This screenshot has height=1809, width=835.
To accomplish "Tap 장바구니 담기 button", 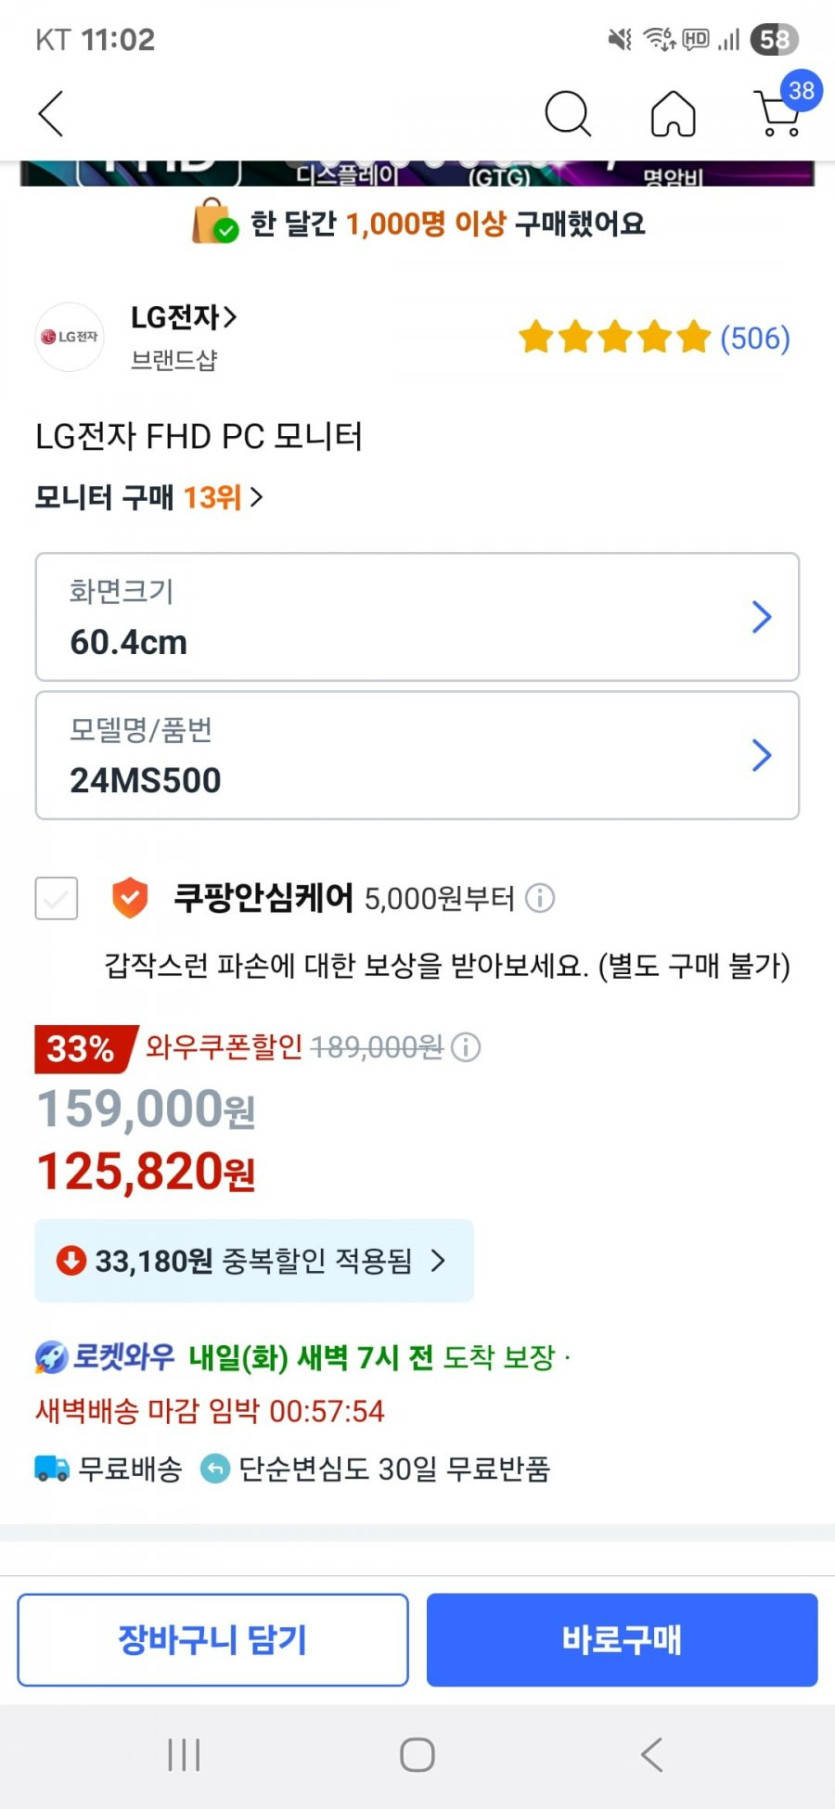I will 213,1640.
